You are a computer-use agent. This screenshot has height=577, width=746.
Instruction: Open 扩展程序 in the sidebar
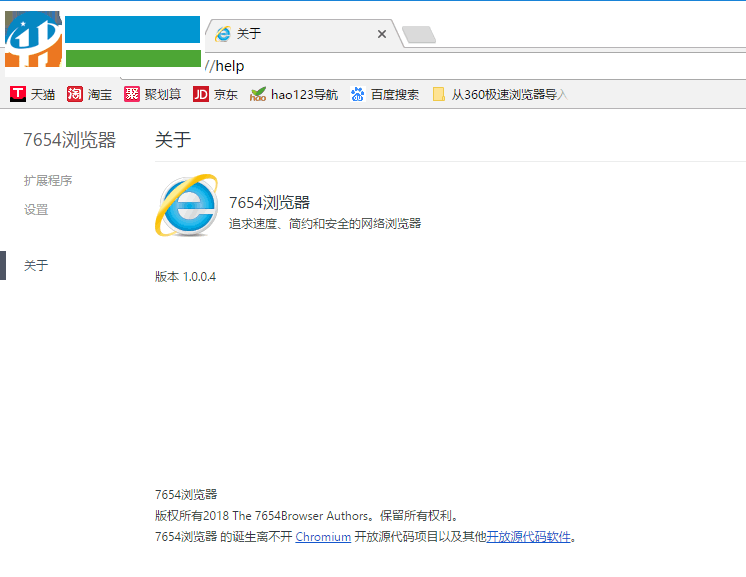pyautogui.click(x=48, y=181)
